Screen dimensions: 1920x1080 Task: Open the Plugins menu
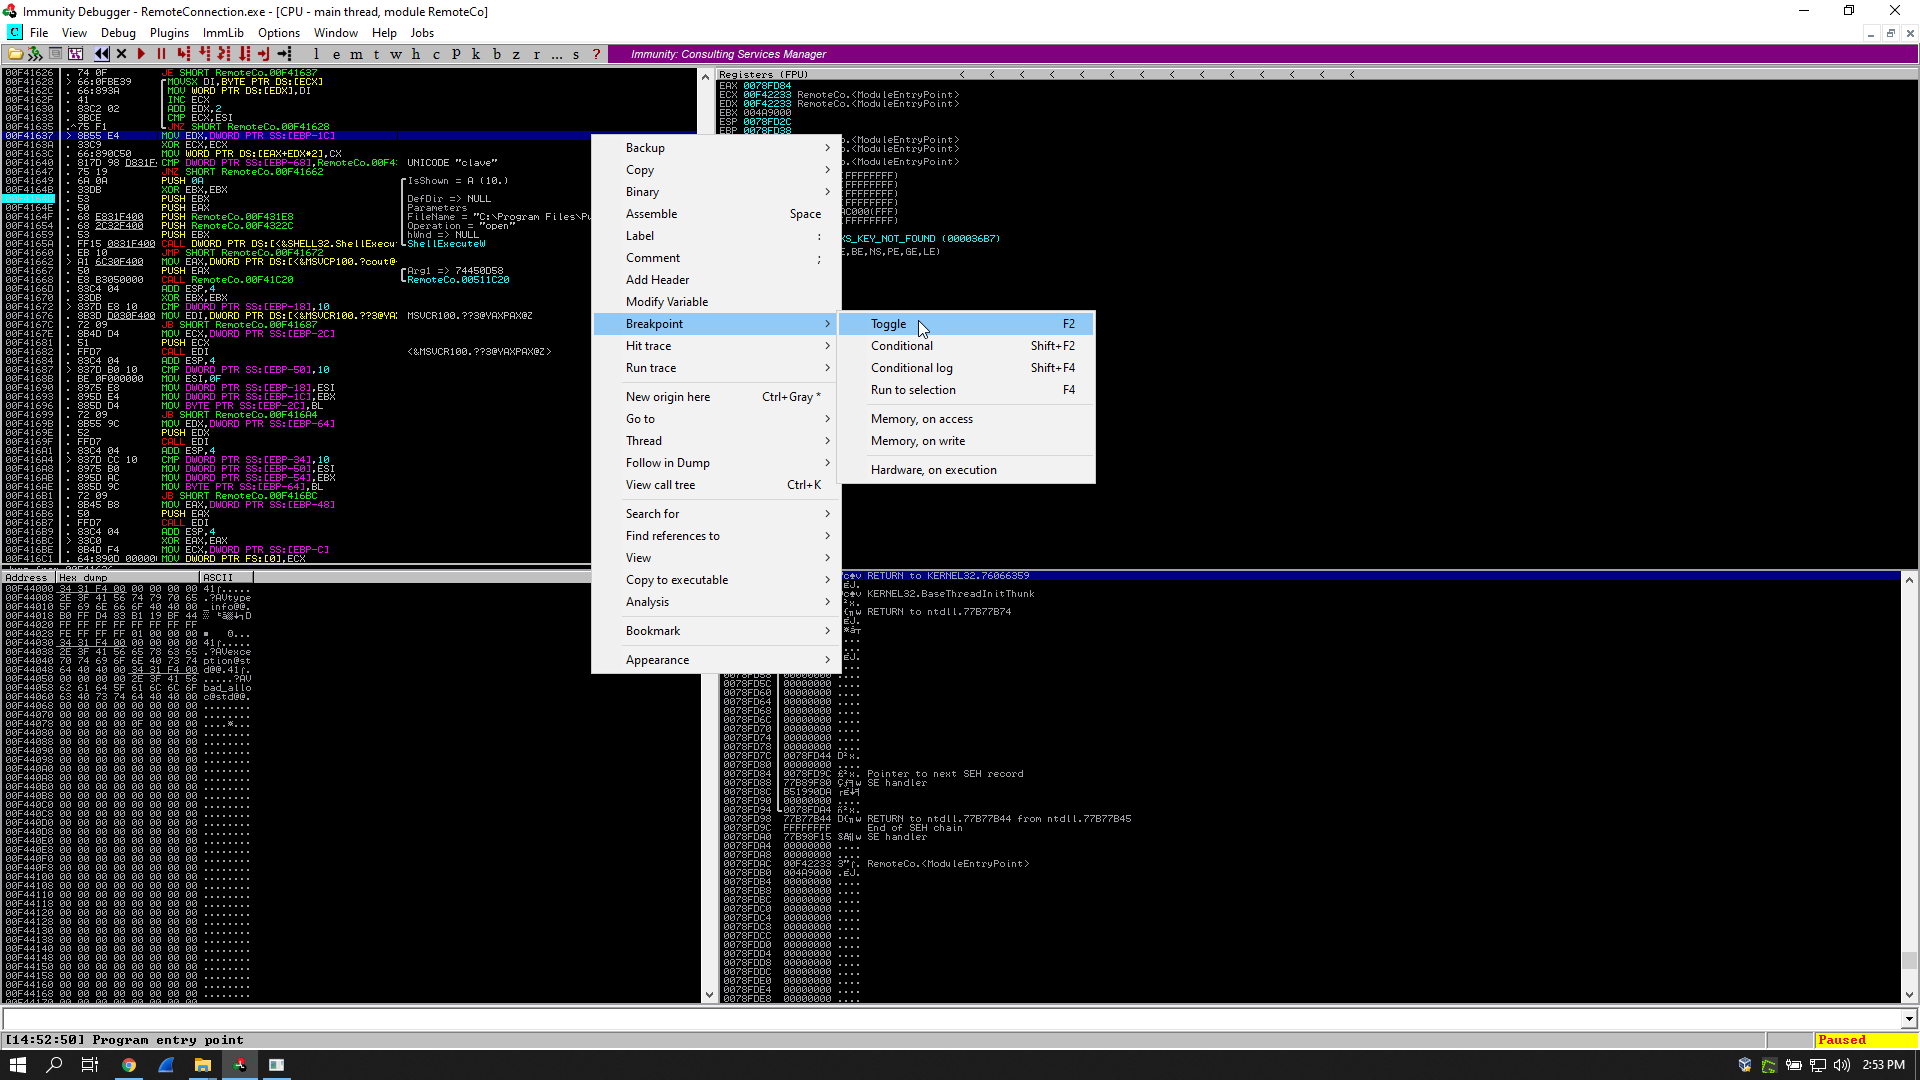pyautogui.click(x=169, y=33)
